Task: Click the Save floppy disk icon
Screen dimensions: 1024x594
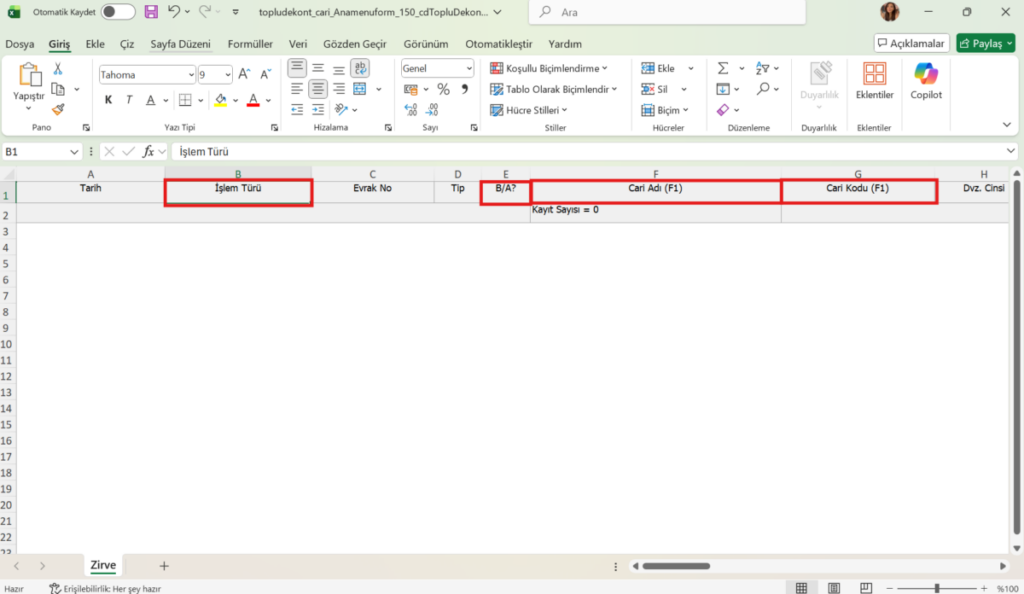Action: coord(151,12)
